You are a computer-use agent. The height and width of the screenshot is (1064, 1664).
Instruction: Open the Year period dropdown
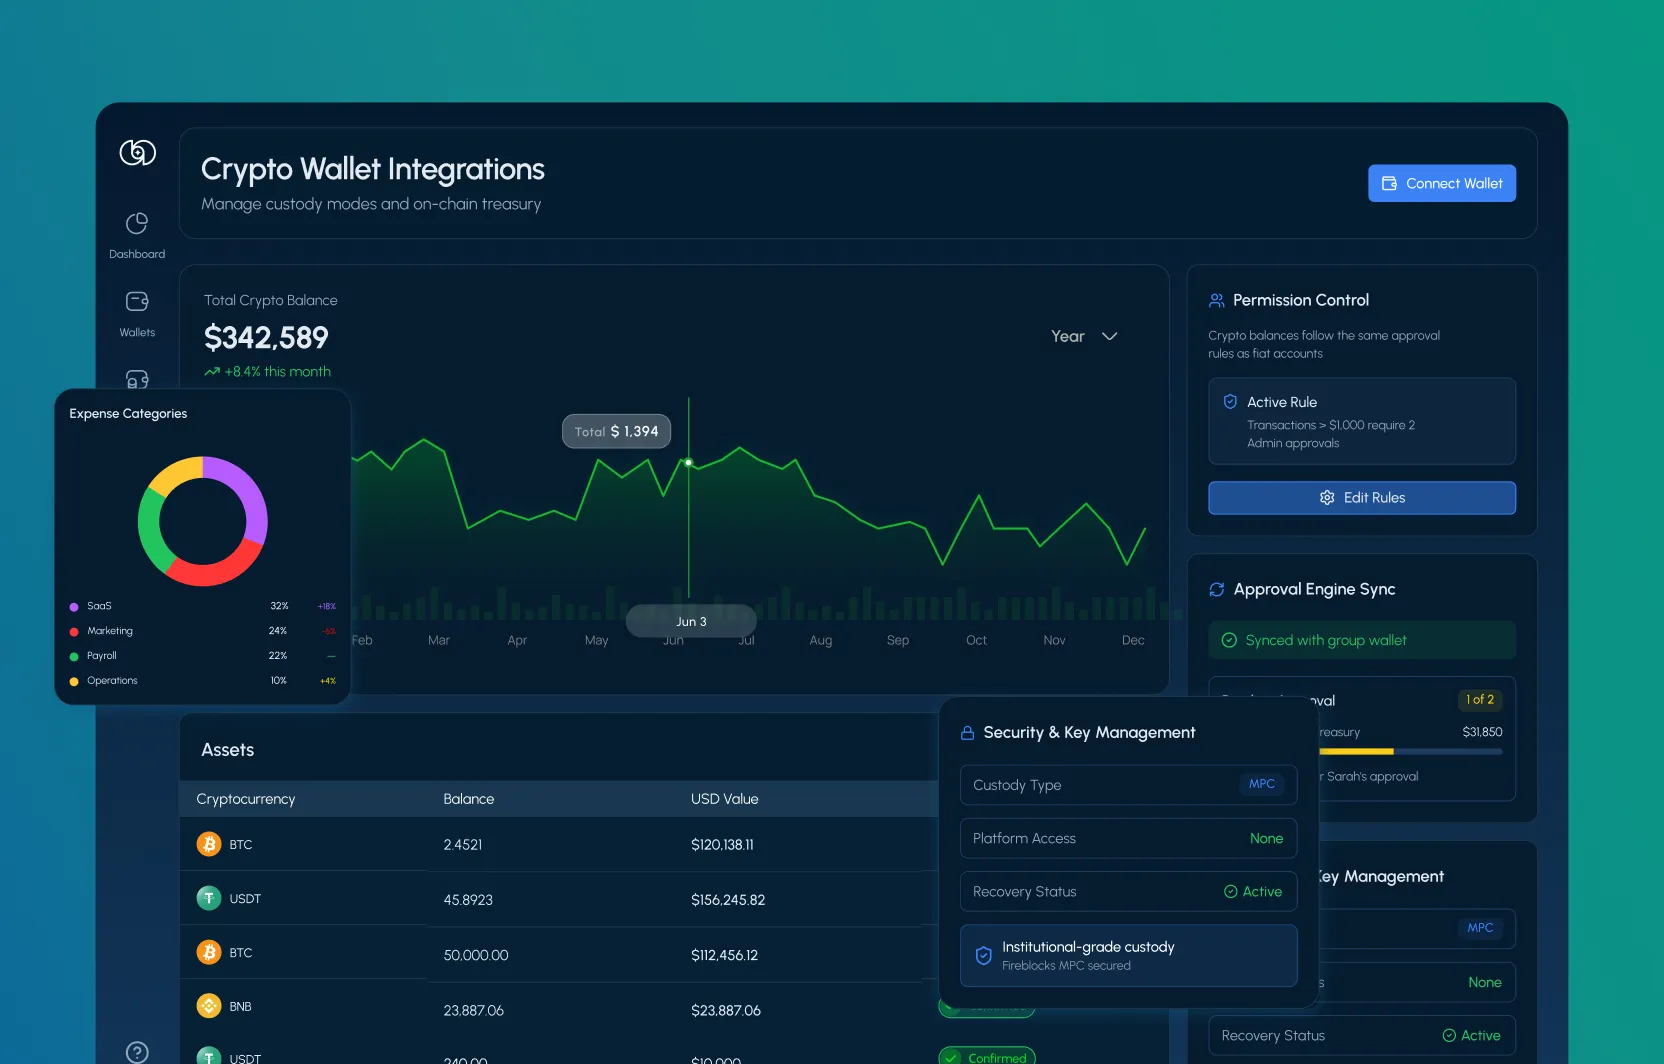[1084, 336]
